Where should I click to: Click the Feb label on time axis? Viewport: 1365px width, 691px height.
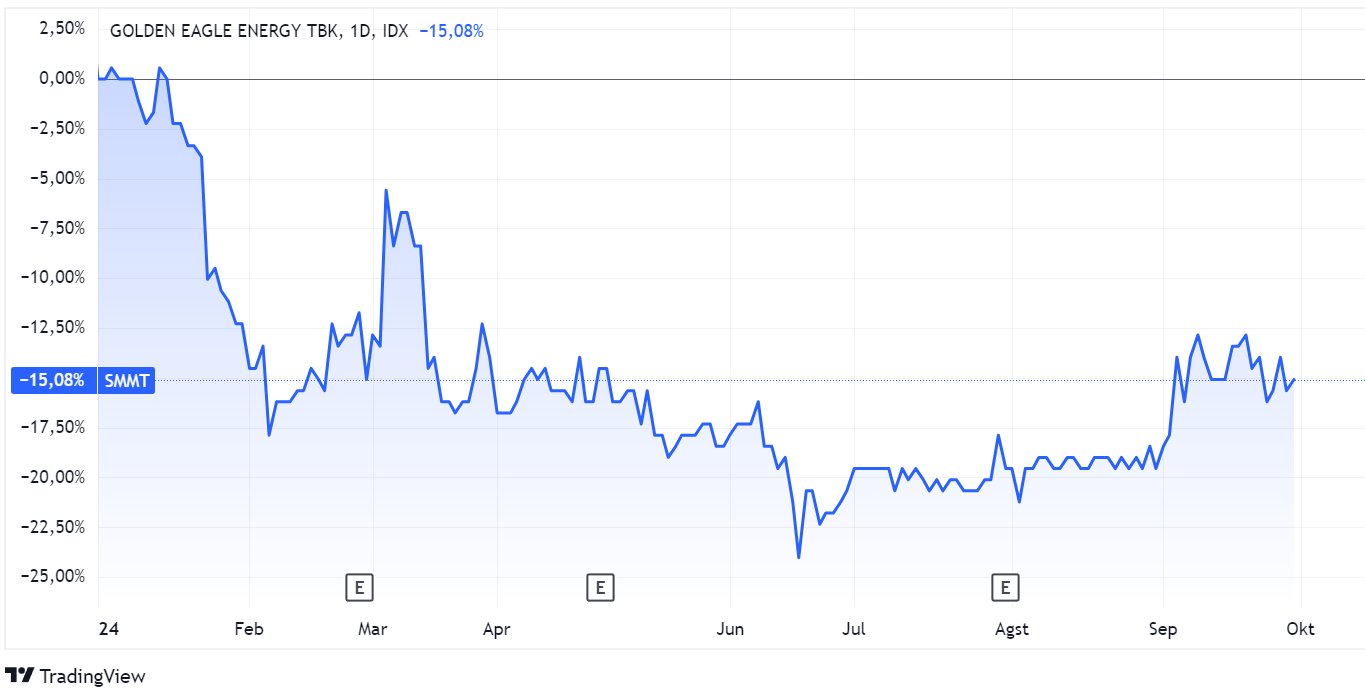click(248, 629)
